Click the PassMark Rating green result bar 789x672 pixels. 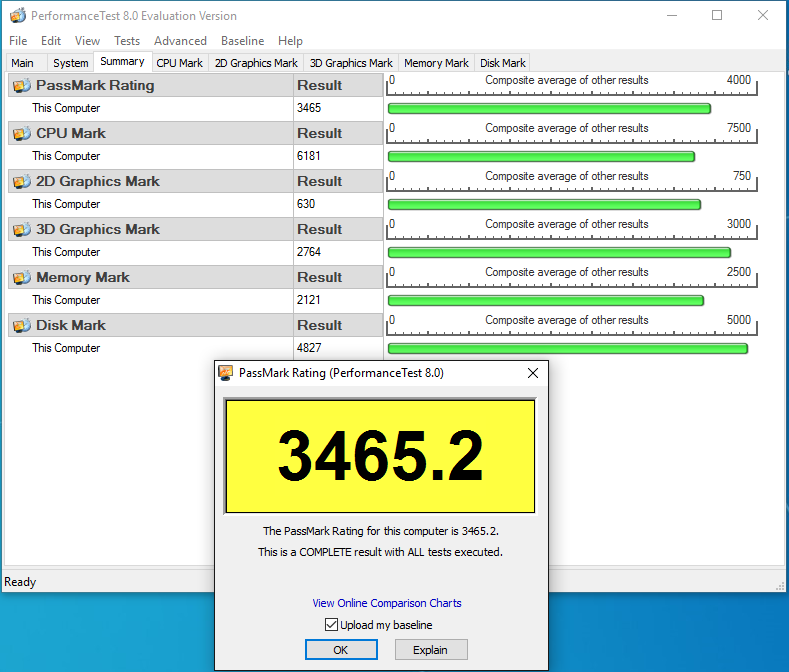pos(549,108)
